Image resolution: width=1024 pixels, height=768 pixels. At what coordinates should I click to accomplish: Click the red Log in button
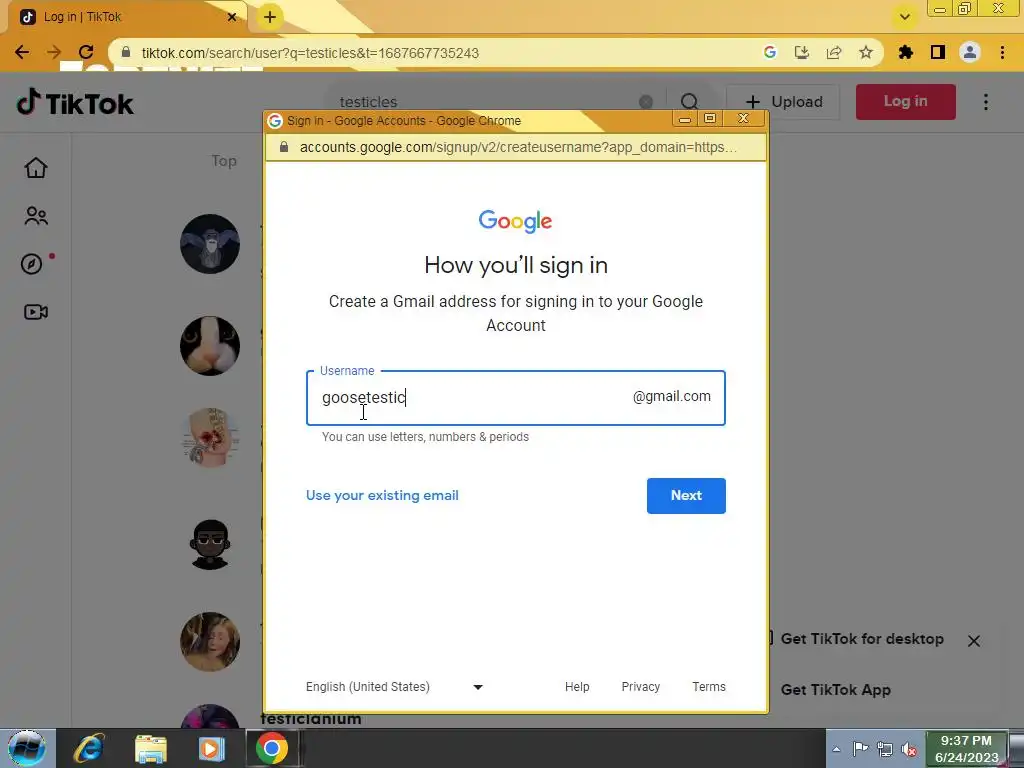905,101
